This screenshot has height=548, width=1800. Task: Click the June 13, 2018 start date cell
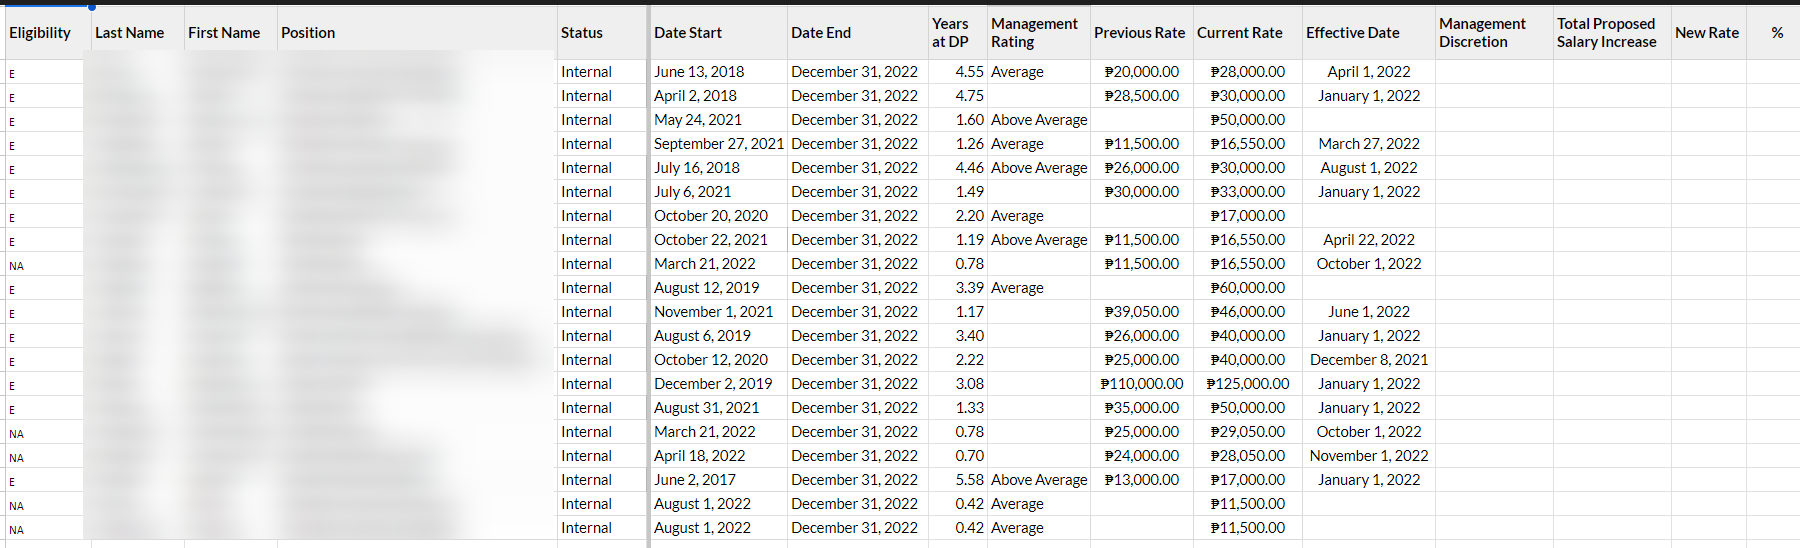tap(699, 72)
